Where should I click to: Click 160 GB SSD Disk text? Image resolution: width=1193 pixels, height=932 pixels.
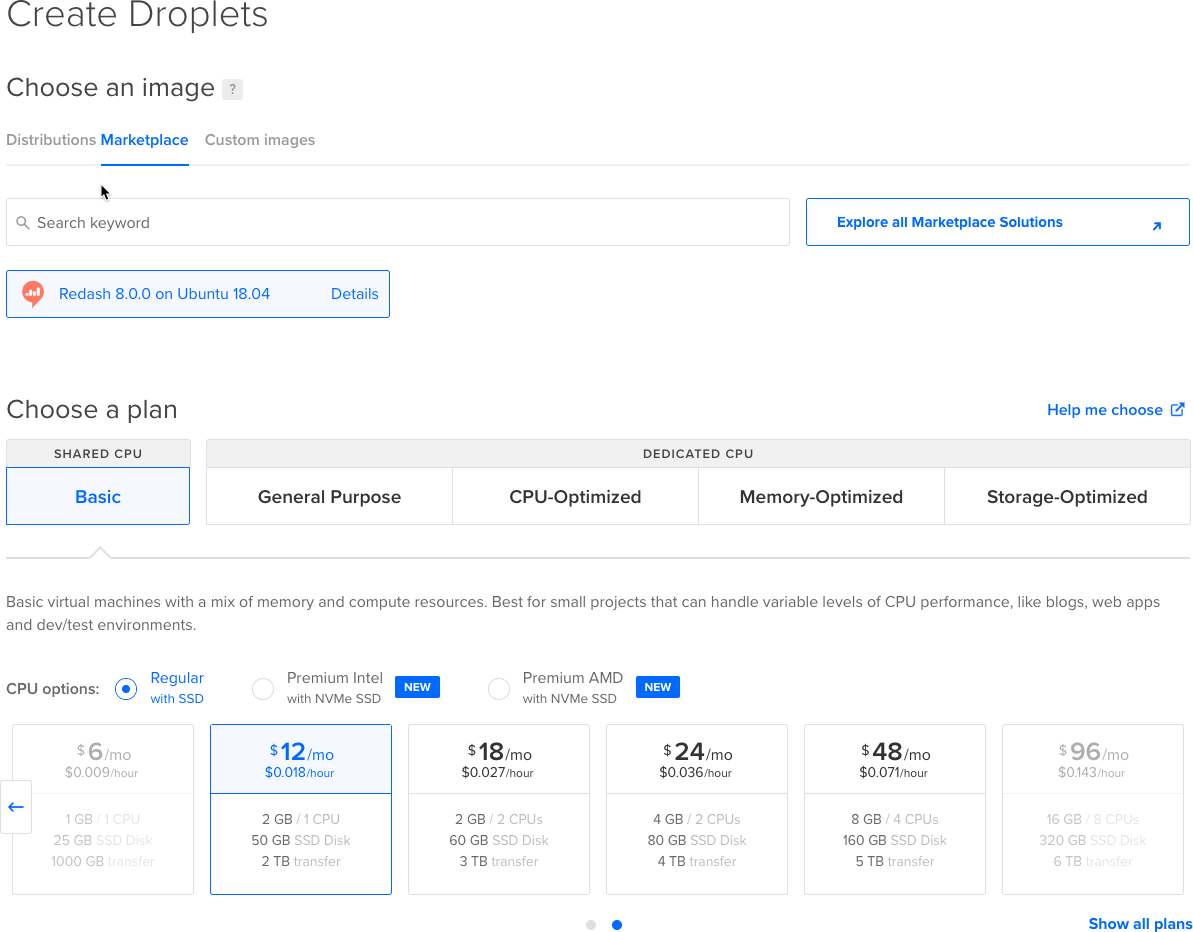pyautogui.click(x=895, y=841)
